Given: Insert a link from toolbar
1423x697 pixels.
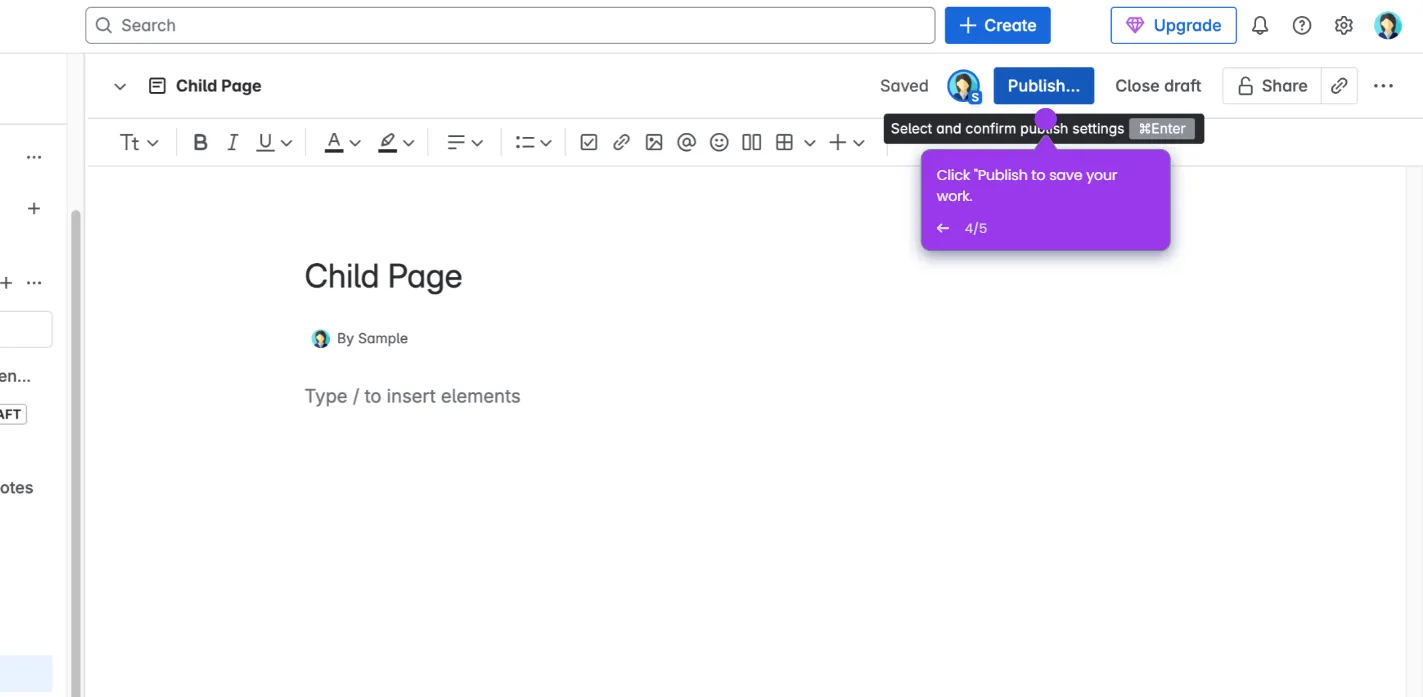Looking at the screenshot, I should (621, 143).
